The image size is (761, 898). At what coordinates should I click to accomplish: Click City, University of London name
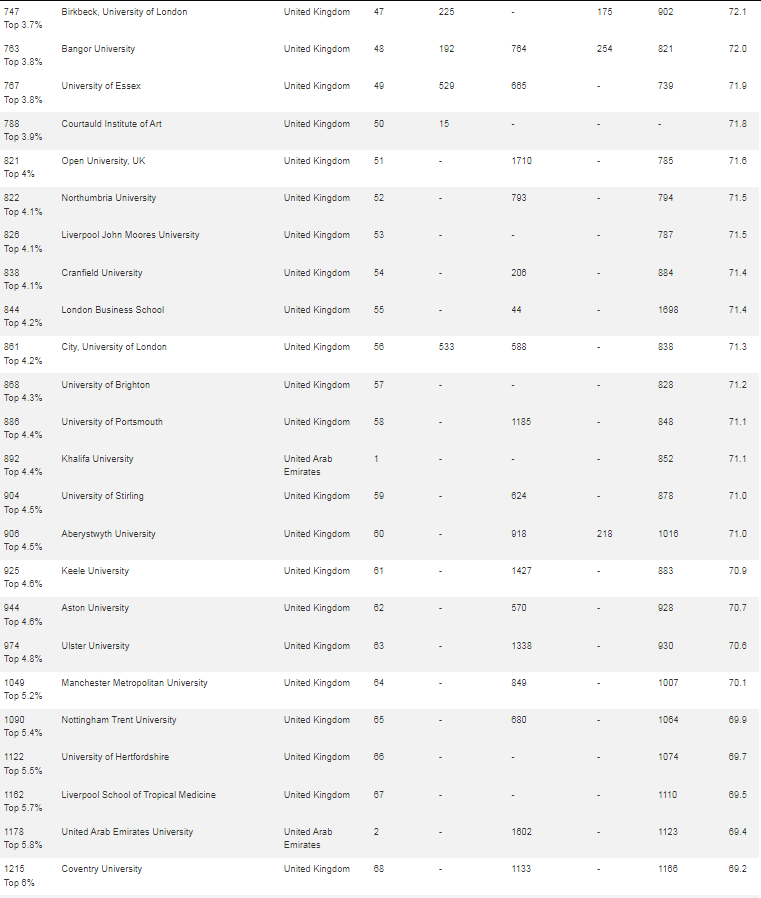114,347
